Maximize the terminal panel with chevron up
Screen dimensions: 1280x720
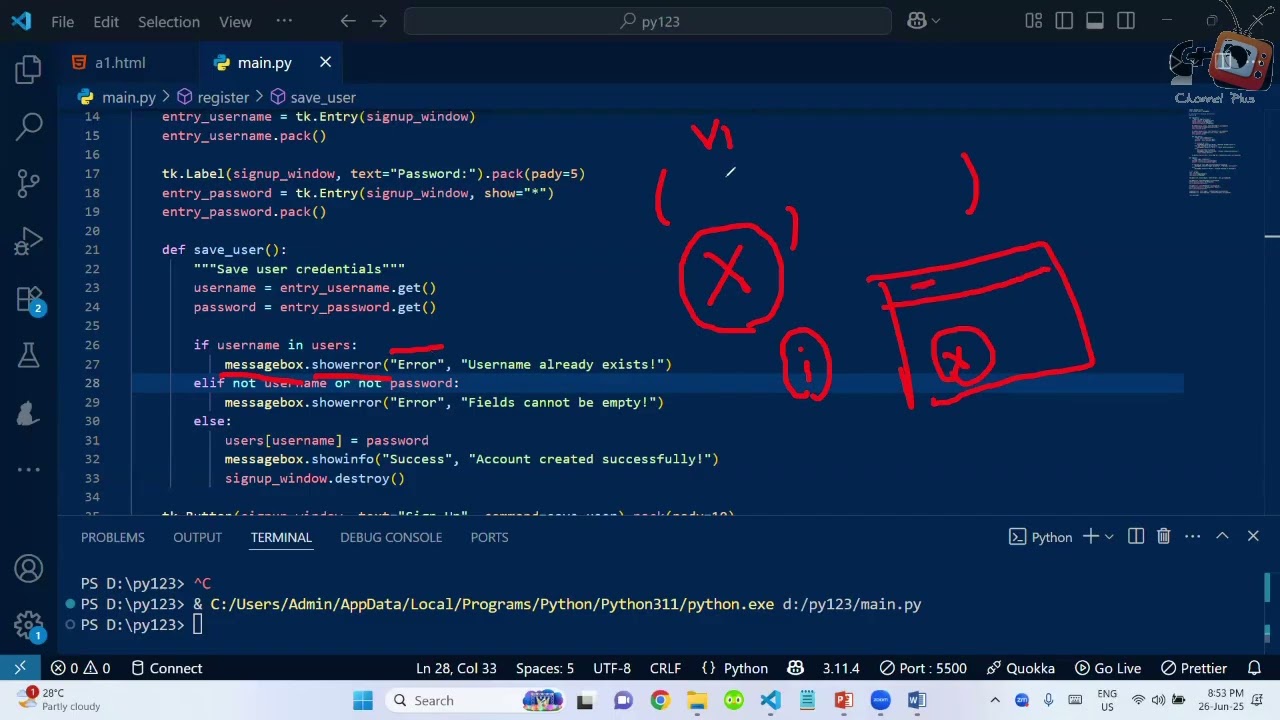pyautogui.click(x=1222, y=537)
